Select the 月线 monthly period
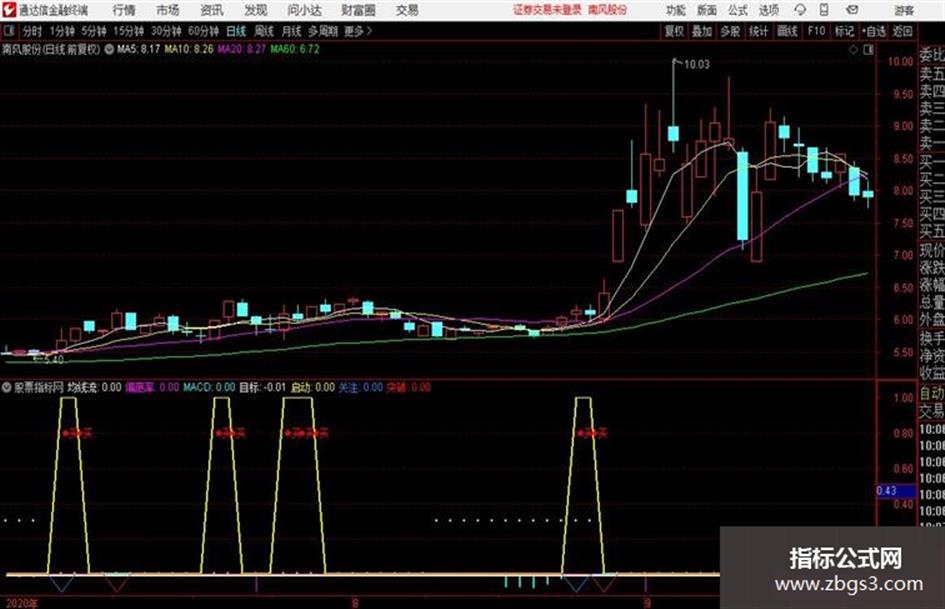945x609 pixels. (x=291, y=31)
